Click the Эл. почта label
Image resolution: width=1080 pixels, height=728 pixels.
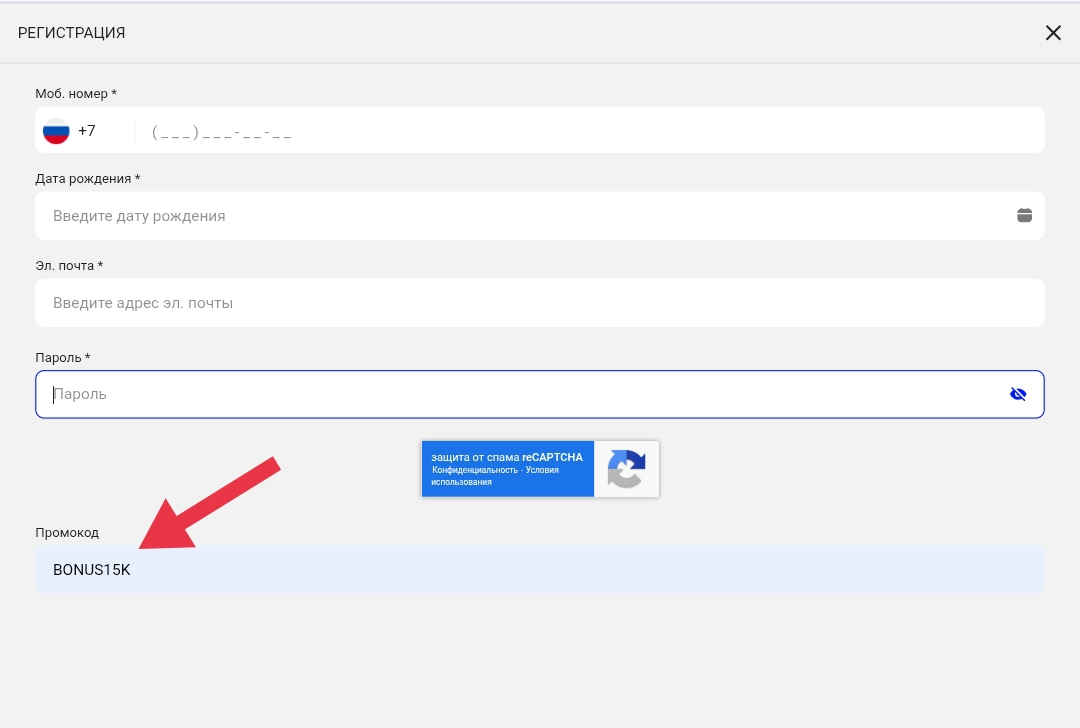[69, 266]
